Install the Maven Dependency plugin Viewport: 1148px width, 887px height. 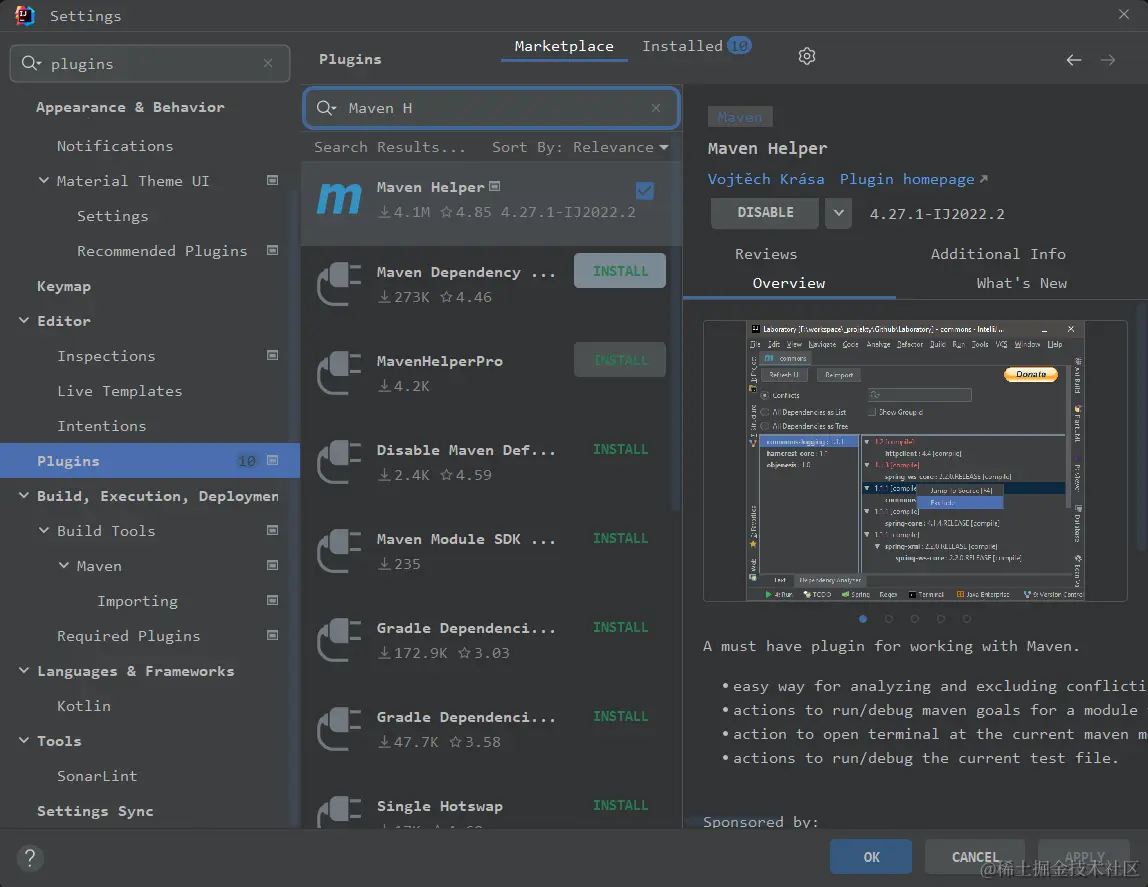[620, 271]
